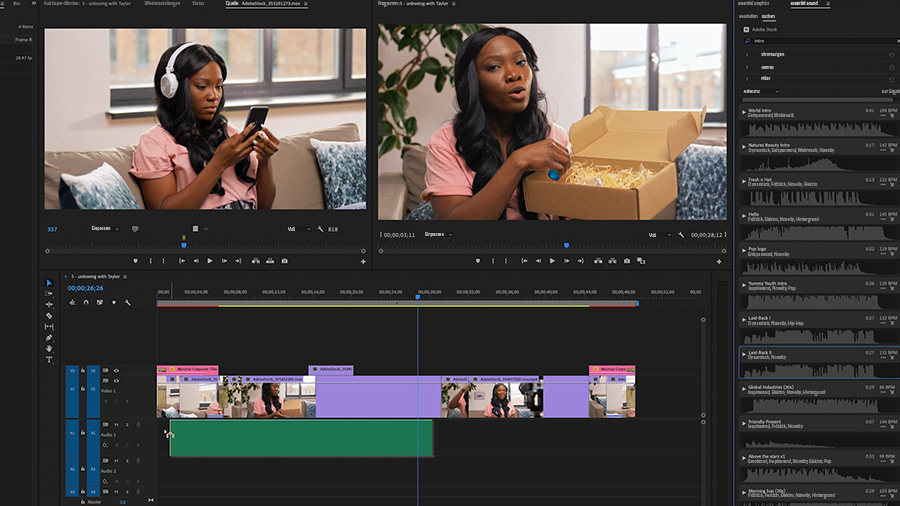Preview the Laid-Back II track
Image resolution: width=900 pixels, height=506 pixels.
[x=744, y=354]
